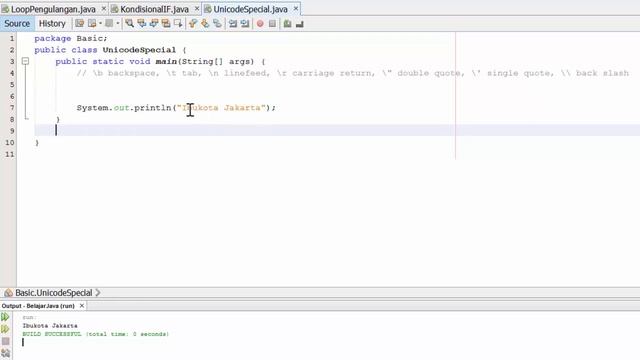This screenshot has height=360, width=640.
Task: Open the KondisionalIF.java tab
Action: (x=154, y=9)
